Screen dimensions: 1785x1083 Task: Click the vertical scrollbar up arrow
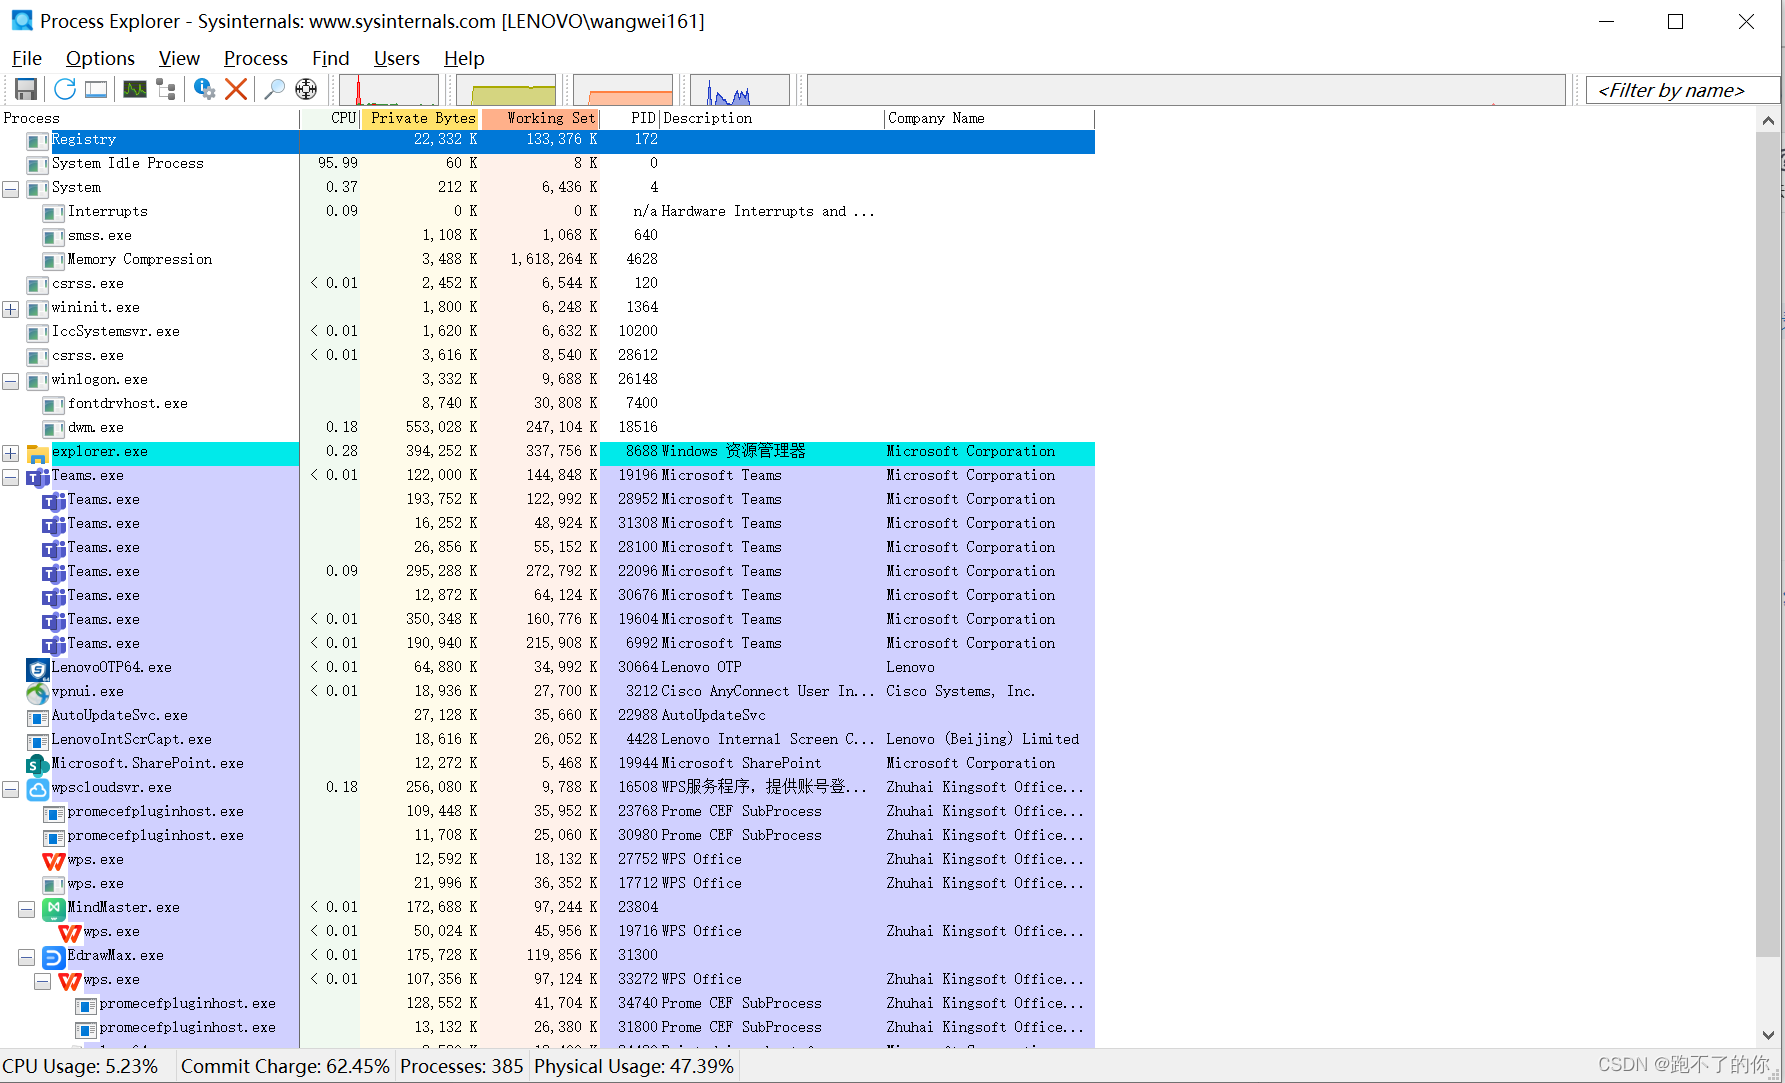pos(1768,121)
